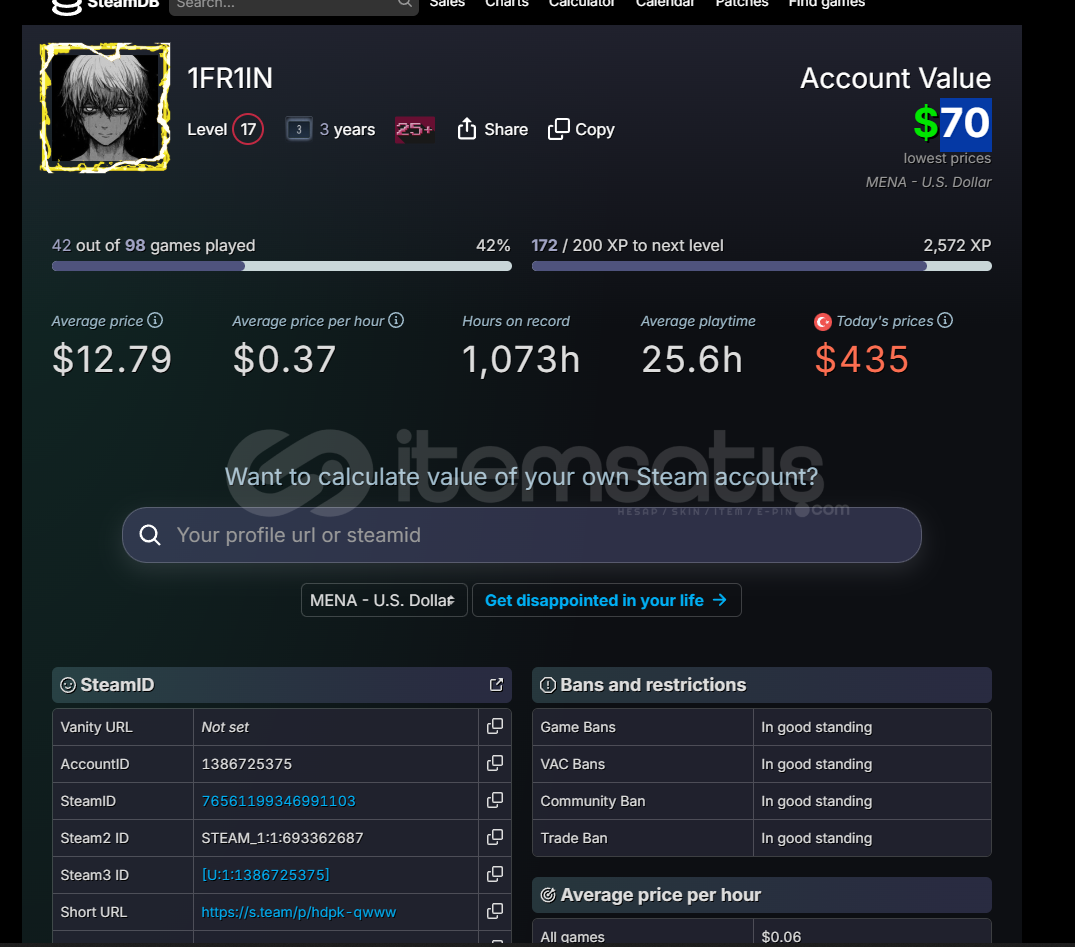Click the Turkey flag icon near Today's prices
Image resolution: width=1075 pixels, height=947 pixels.
coord(823,322)
